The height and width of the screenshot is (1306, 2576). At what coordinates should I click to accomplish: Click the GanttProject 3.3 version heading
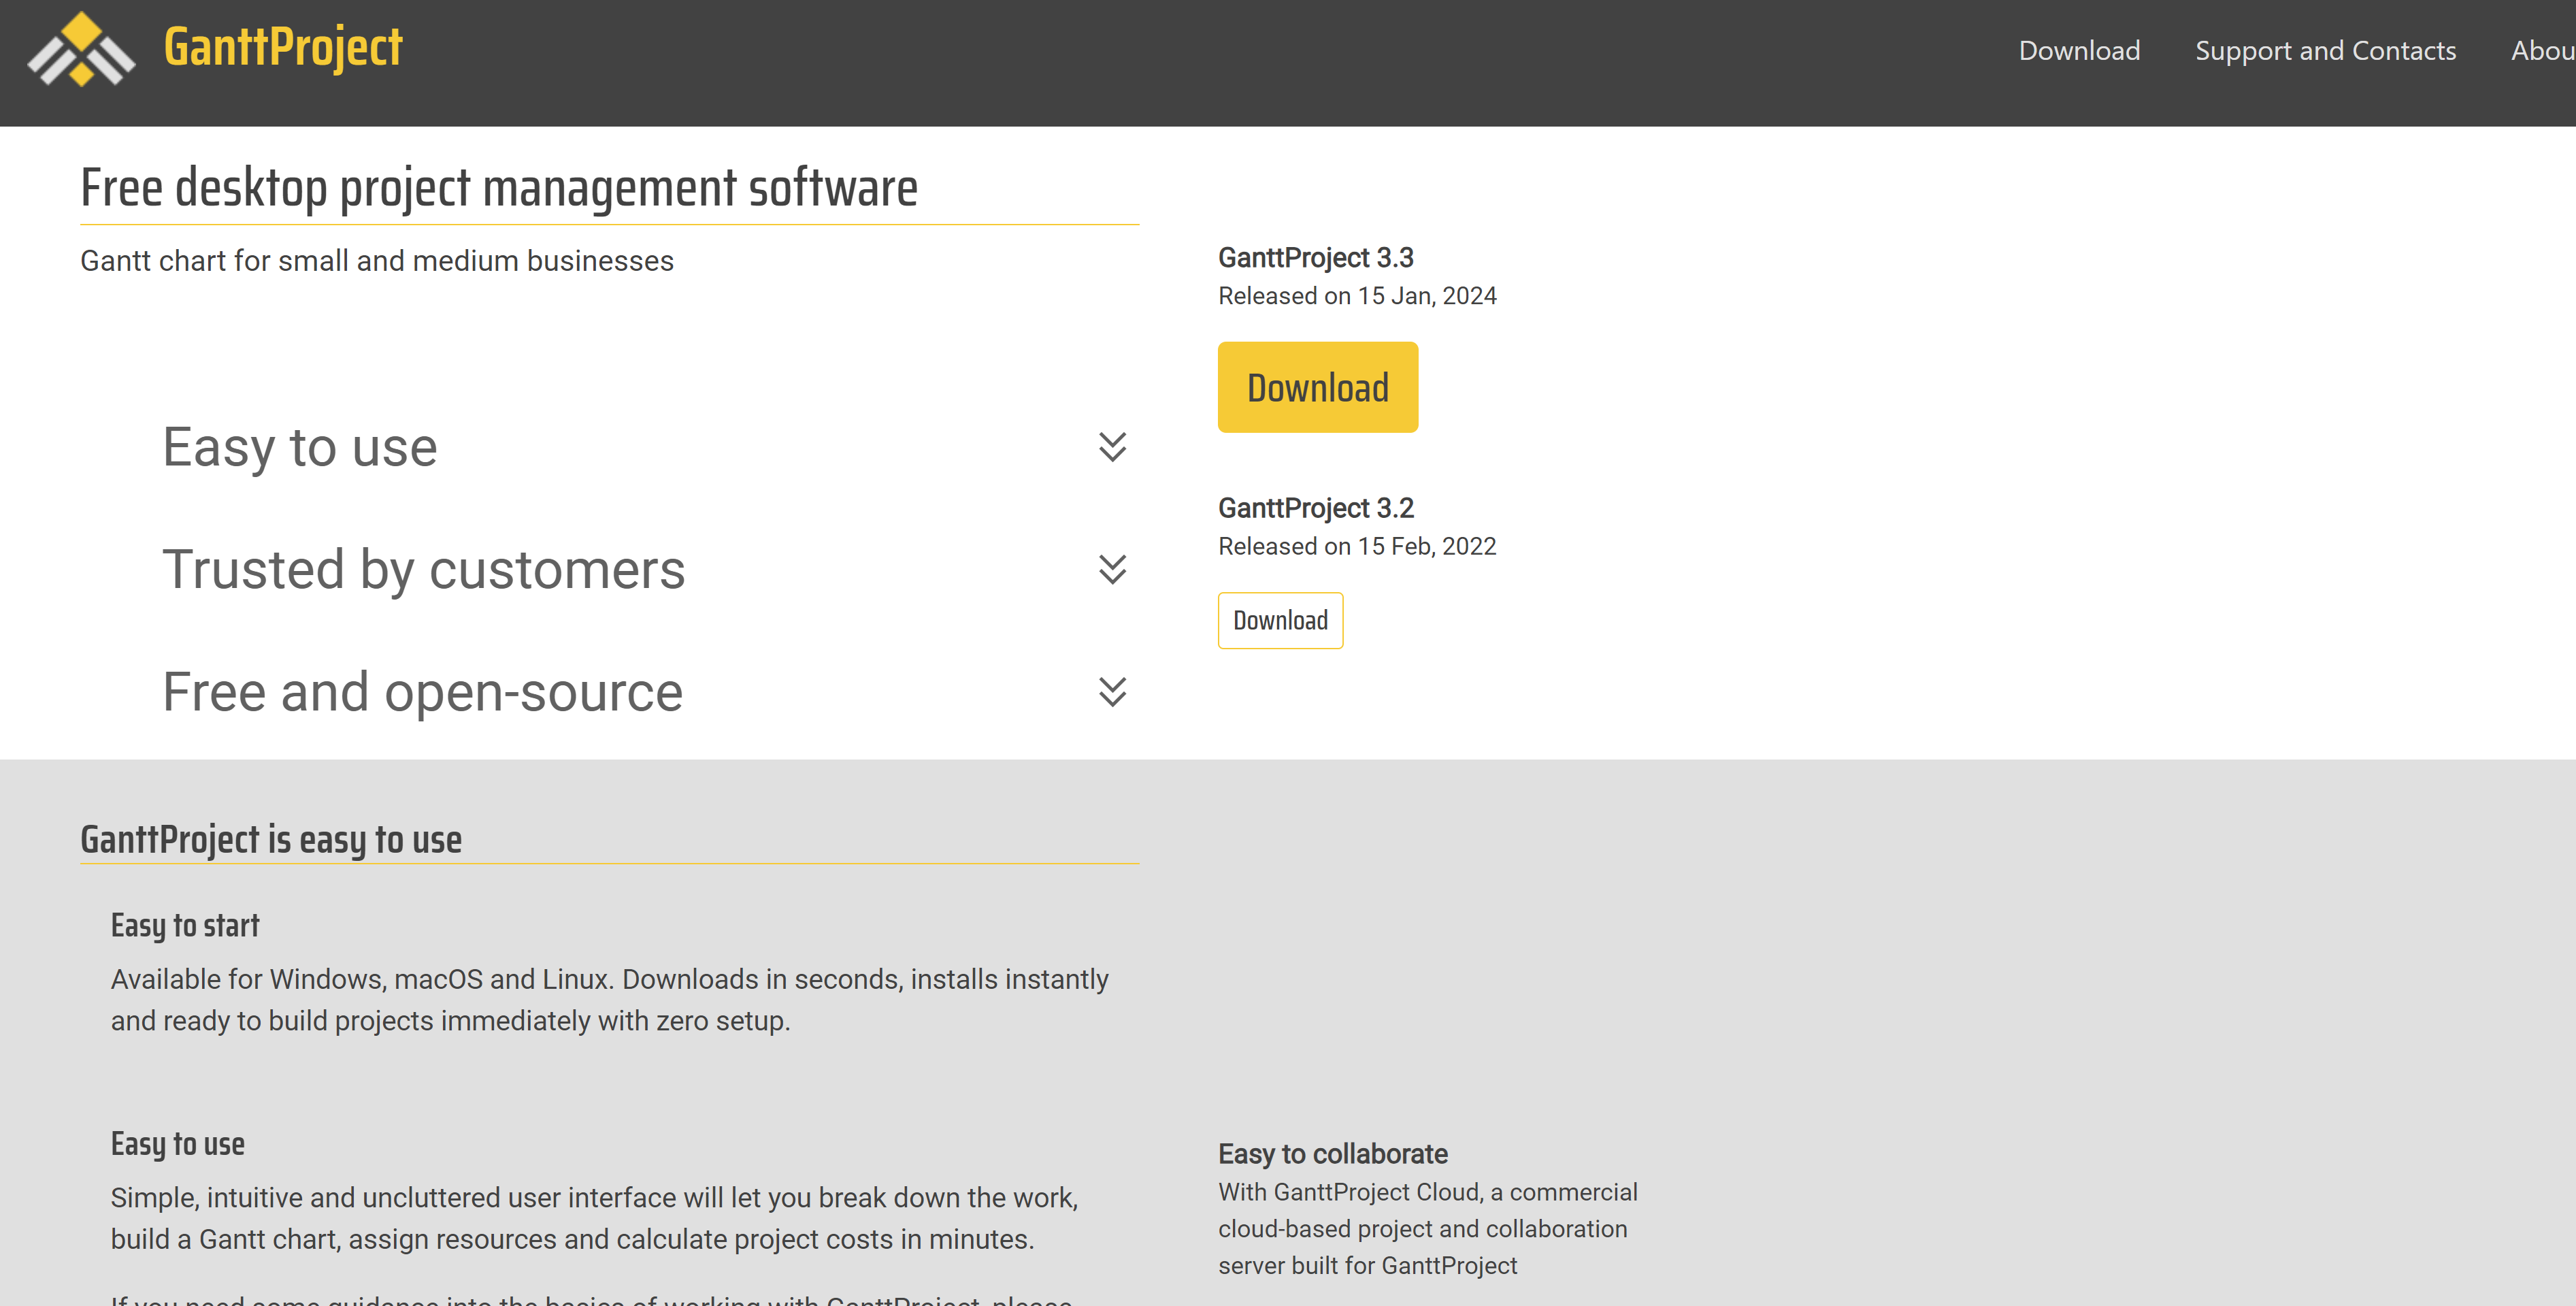(x=1316, y=258)
